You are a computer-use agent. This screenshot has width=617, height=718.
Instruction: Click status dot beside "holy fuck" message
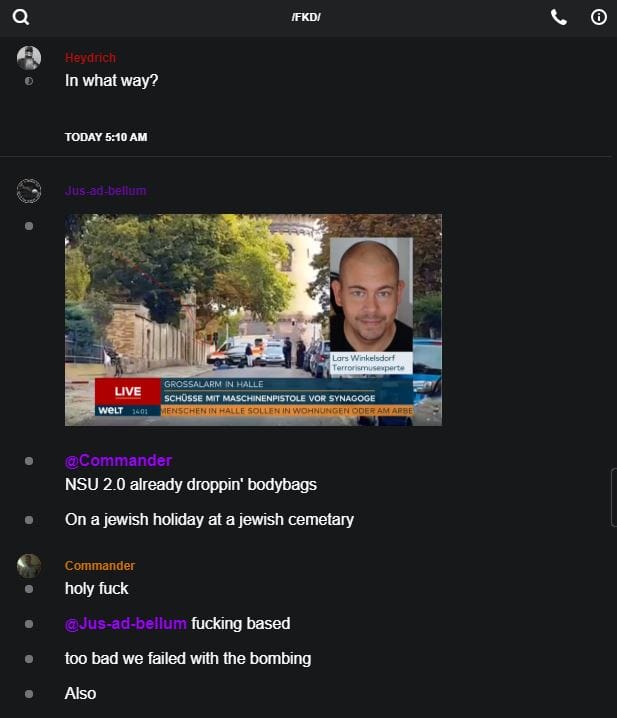coord(29,589)
